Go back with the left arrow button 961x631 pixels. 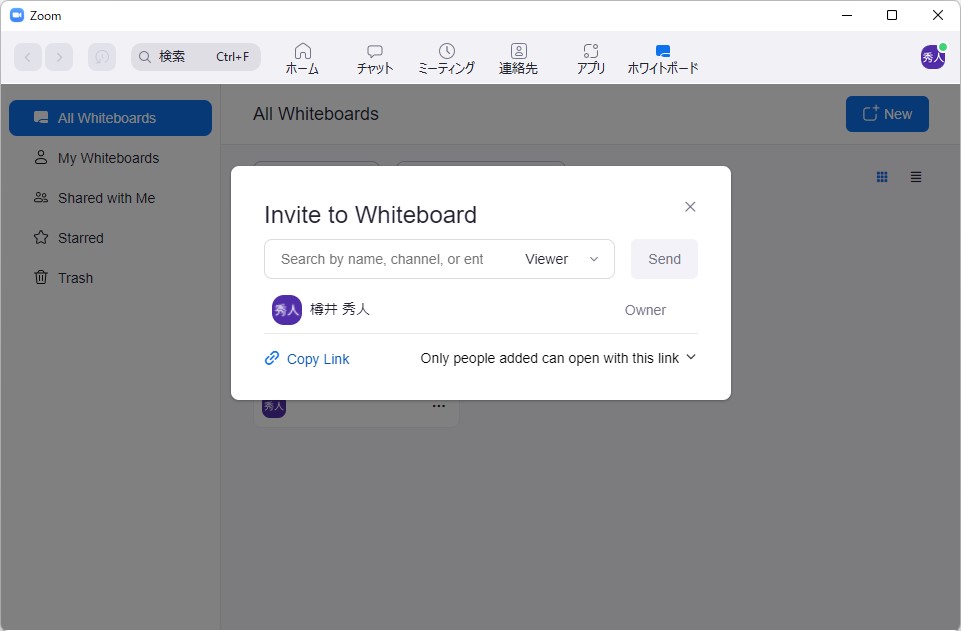pos(28,57)
